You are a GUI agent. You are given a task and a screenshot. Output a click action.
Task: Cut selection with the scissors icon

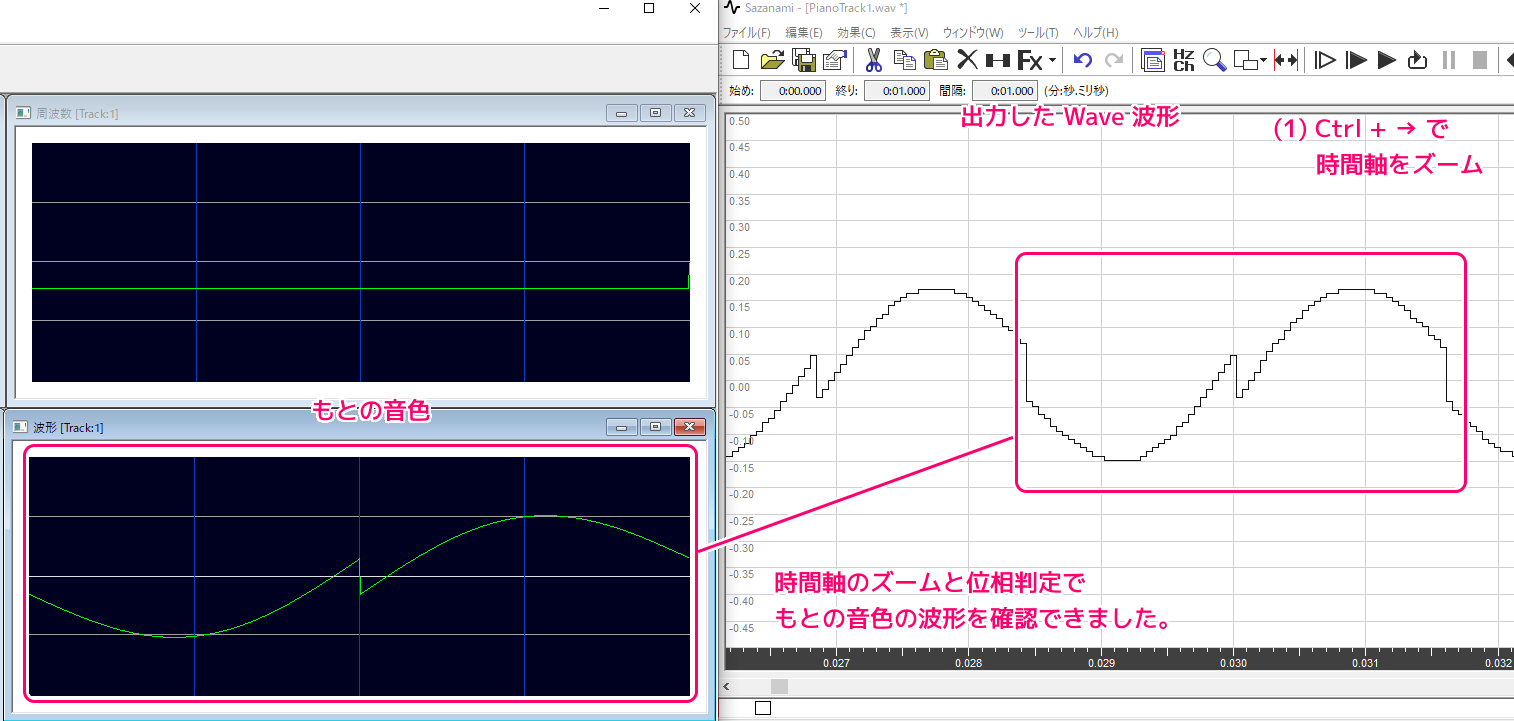873,60
